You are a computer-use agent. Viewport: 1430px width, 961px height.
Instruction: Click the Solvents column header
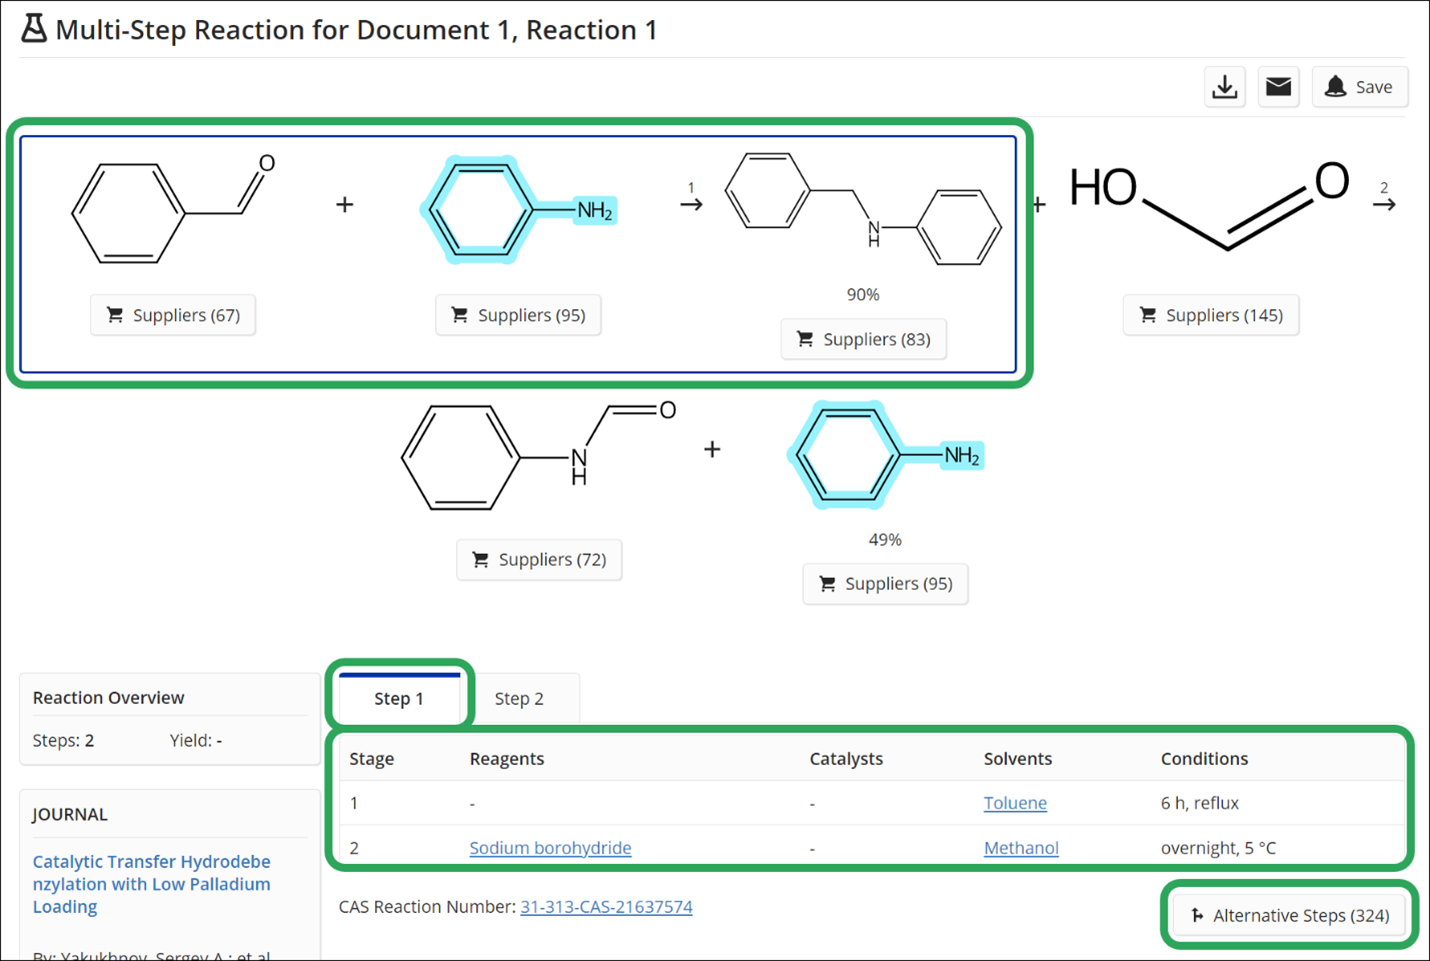(x=1018, y=759)
